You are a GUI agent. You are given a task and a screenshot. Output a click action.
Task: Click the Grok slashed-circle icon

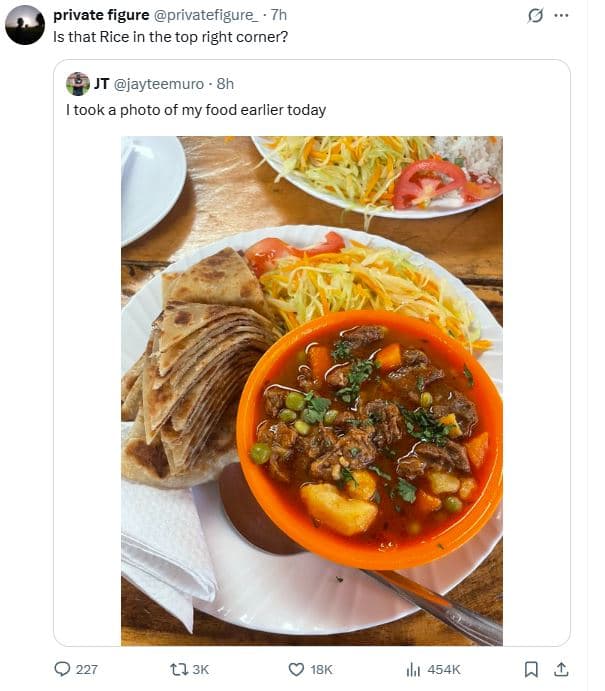[535, 16]
